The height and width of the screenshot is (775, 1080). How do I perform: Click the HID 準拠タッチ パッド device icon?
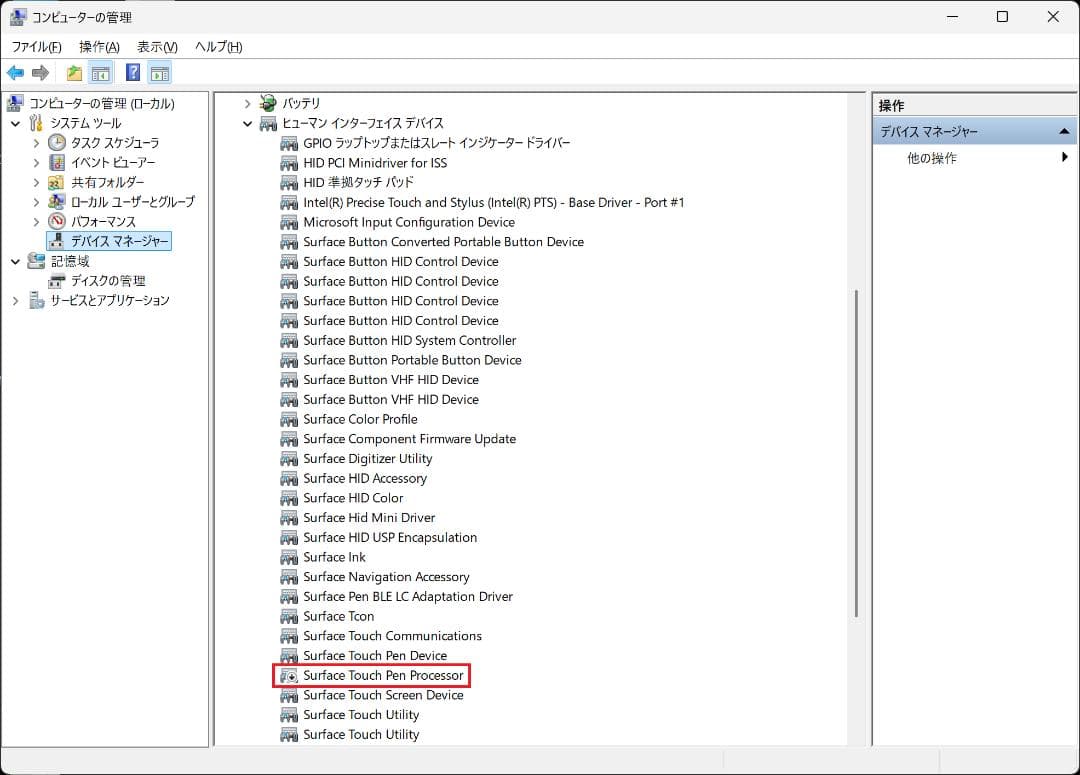tap(289, 183)
